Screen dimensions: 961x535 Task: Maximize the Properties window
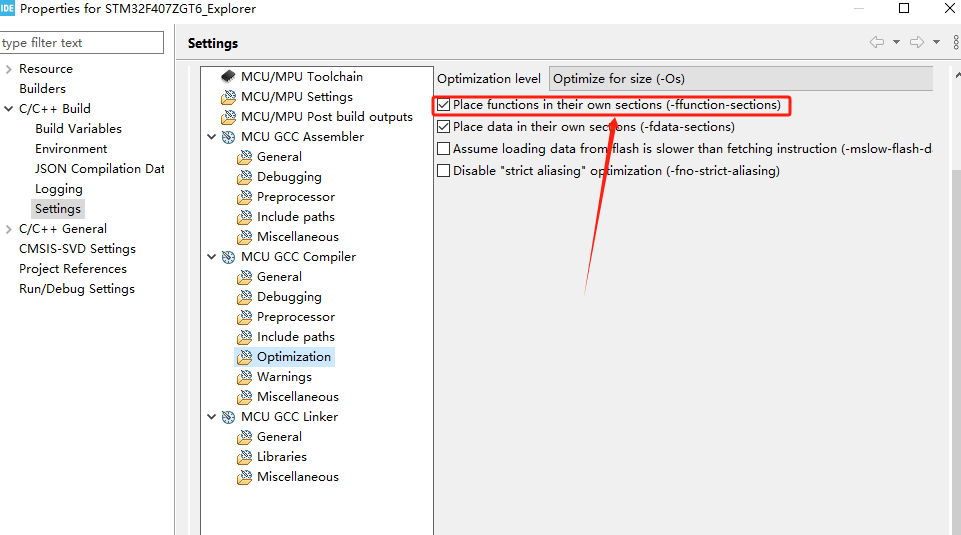coord(904,8)
